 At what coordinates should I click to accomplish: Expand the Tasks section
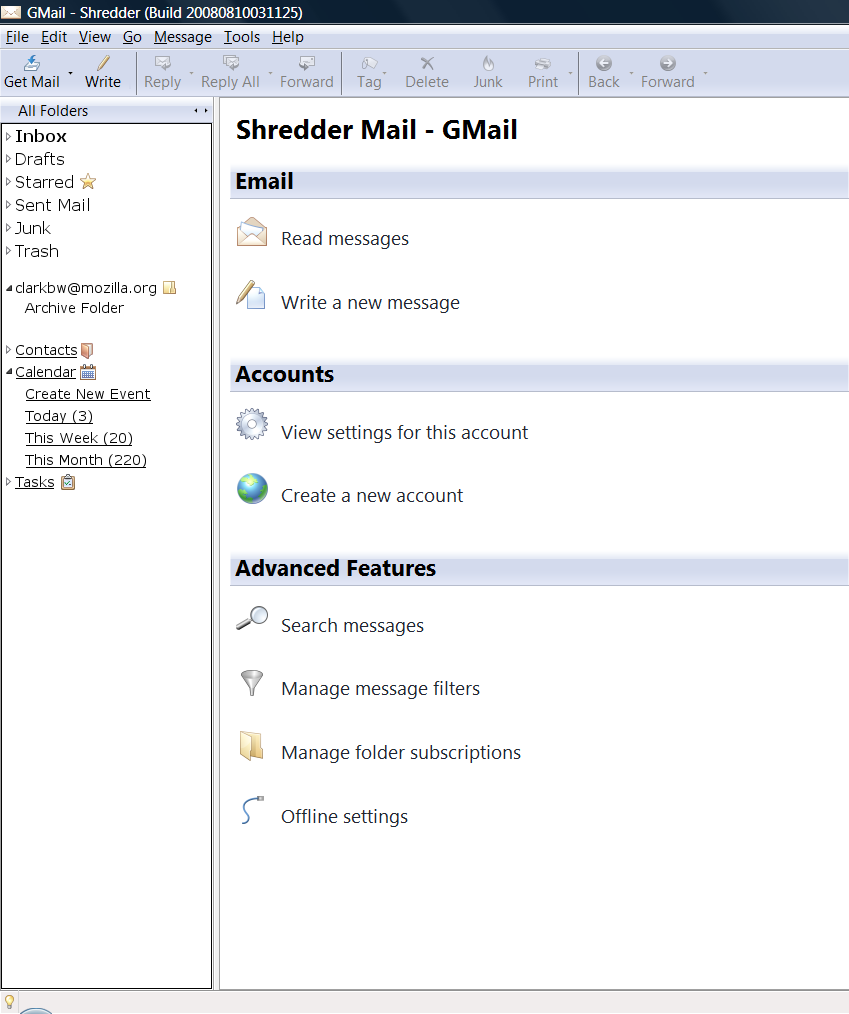coord(8,482)
